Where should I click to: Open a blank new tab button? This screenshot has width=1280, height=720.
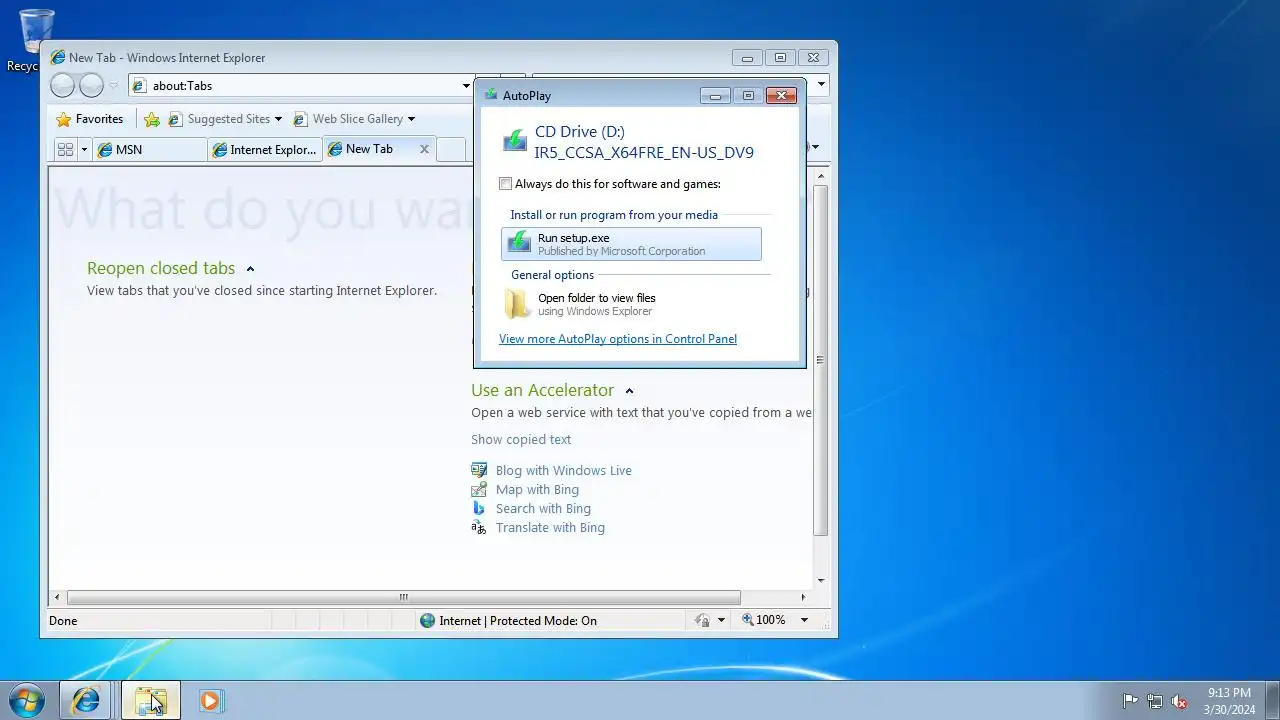coord(451,149)
